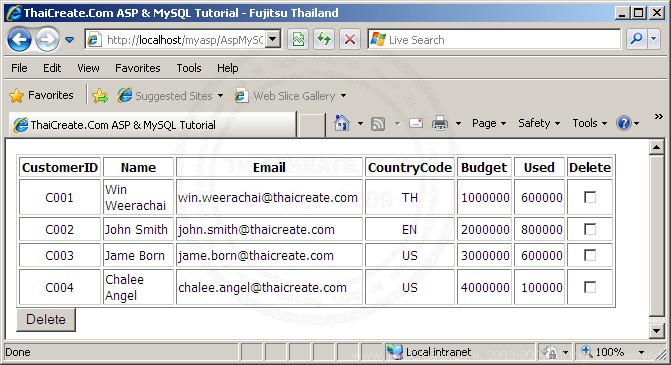
Task: Click the Done status bar text
Action: [x=18, y=352]
